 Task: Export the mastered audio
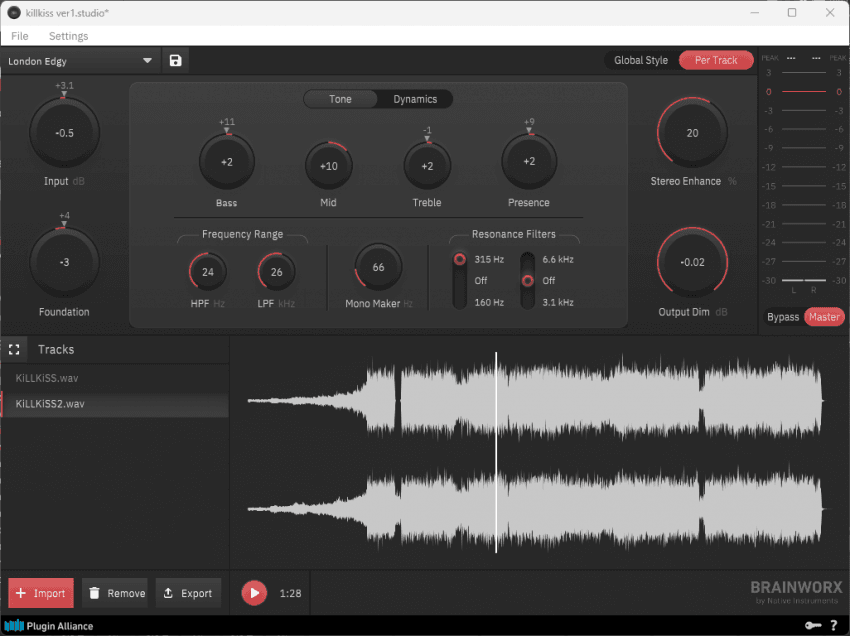[188, 593]
